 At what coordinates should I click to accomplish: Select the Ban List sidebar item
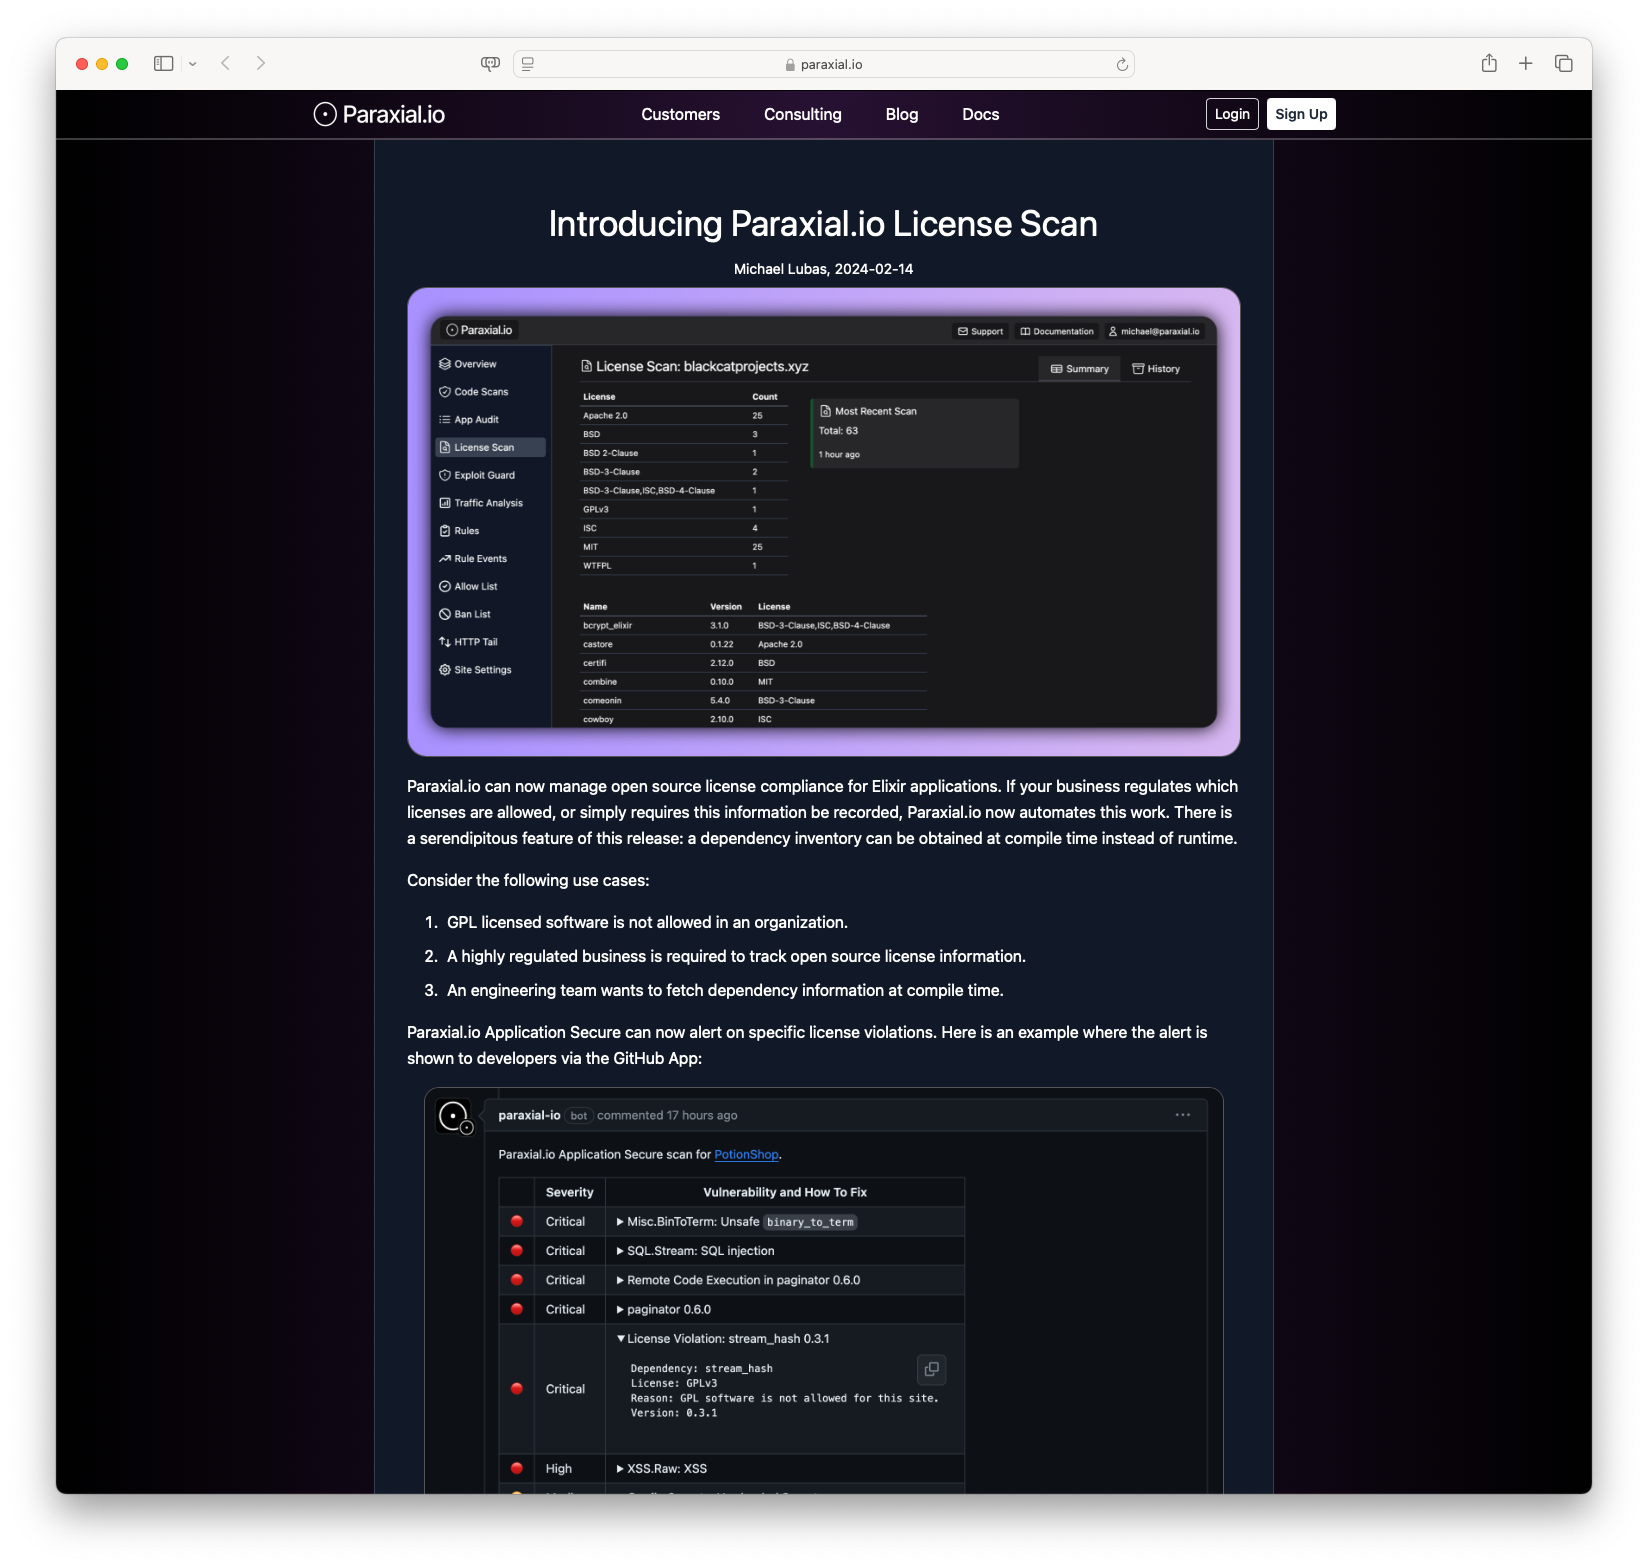471,613
